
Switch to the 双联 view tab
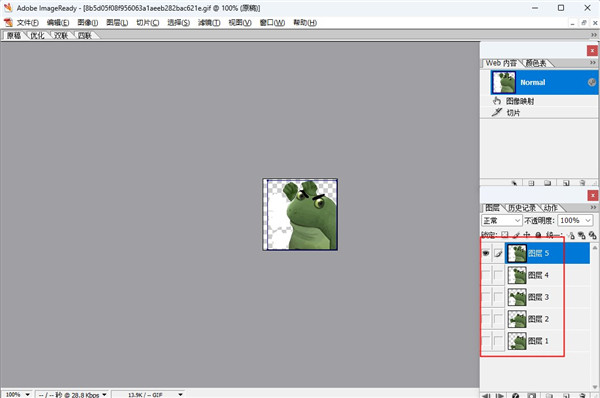point(61,36)
